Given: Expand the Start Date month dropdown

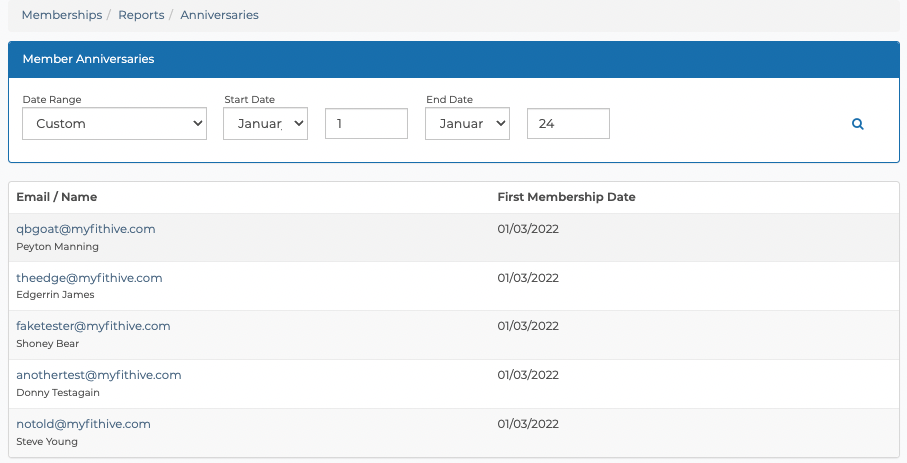Looking at the screenshot, I should pyautogui.click(x=266, y=123).
